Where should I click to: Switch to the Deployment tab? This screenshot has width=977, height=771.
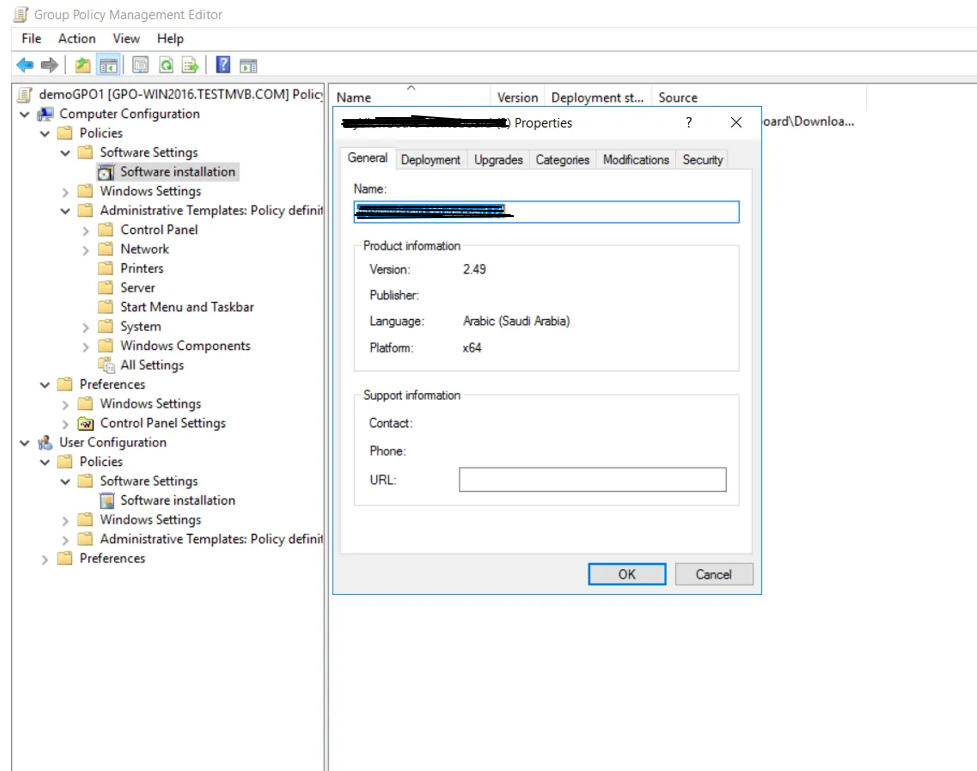point(430,160)
